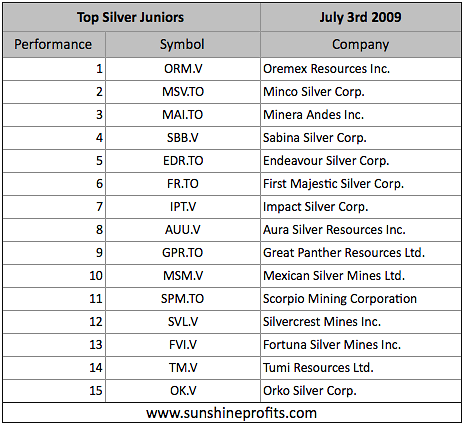Select the MSV.TO symbol cell
Image resolution: width=465 pixels, height=426 pixels.
point(183,92)
